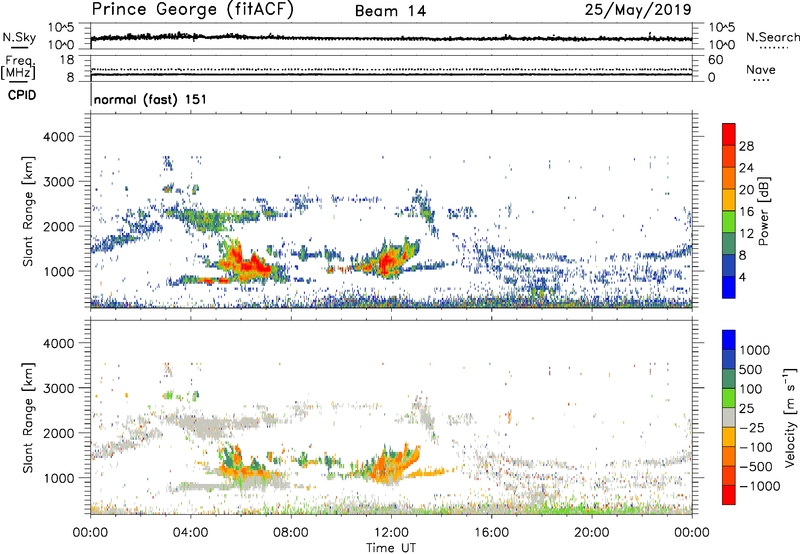Click Velocity panel 'Slant Range [km]' axis label
Image resolution: width=800 pixels, height=554 pixels.
[28, 418]
